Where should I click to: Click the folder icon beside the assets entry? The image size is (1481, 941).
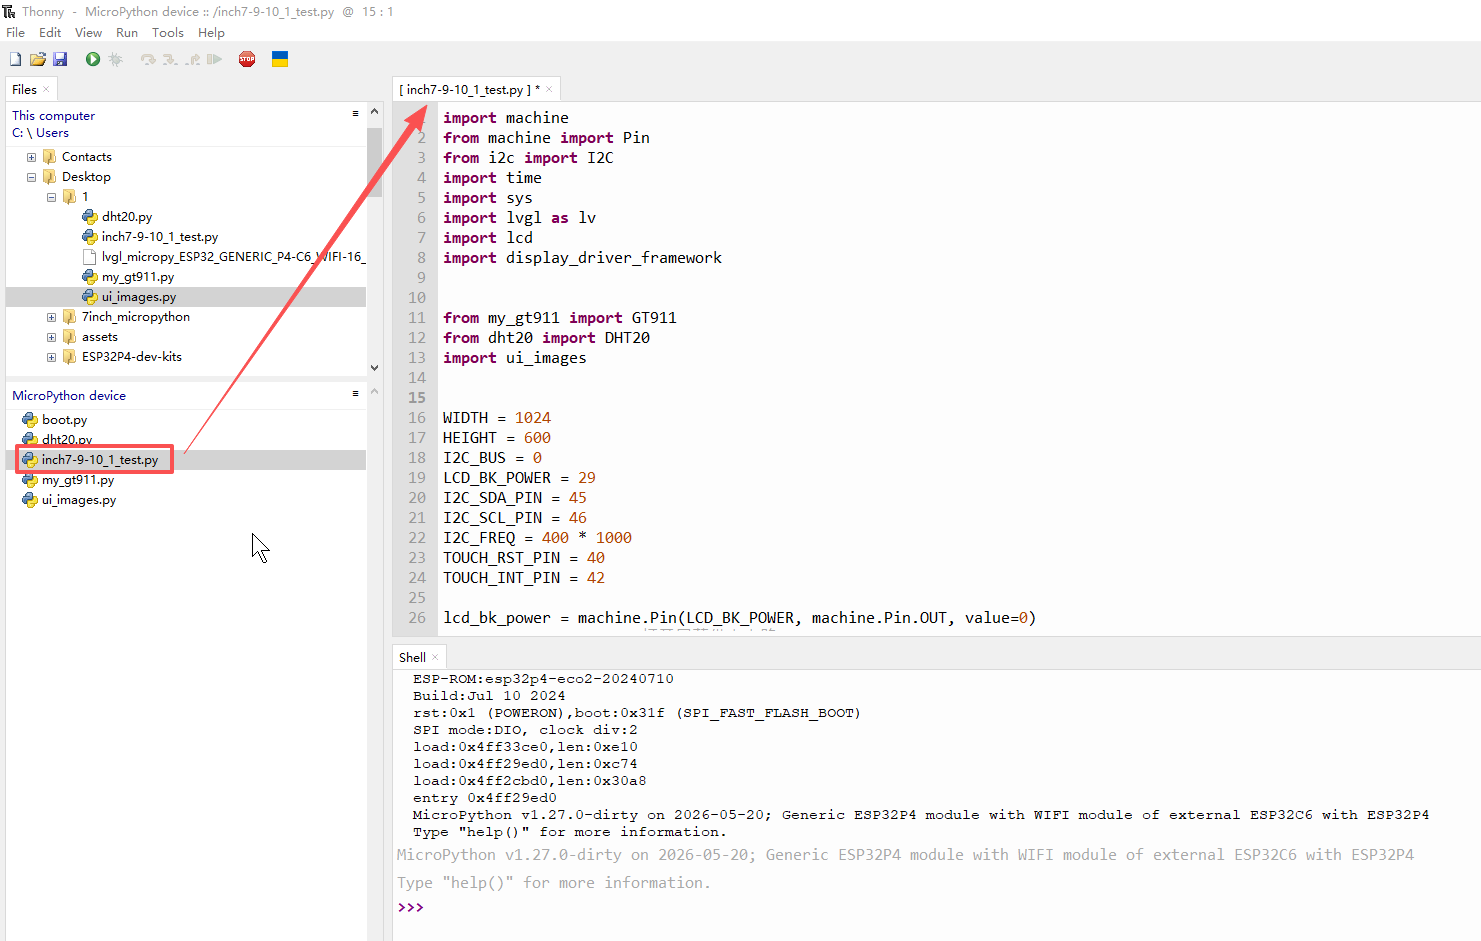point(70,337)
